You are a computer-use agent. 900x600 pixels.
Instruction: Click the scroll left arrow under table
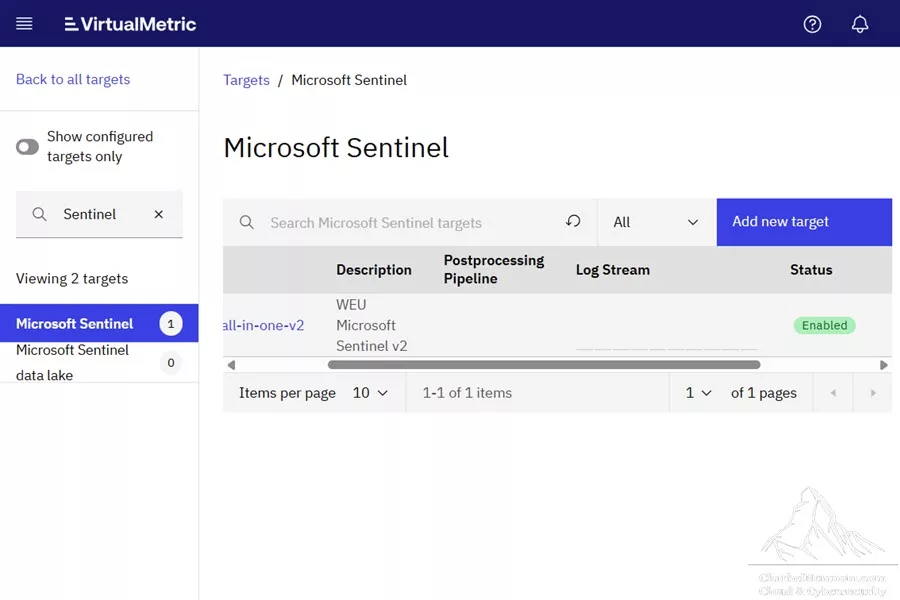tap(231, 365)
